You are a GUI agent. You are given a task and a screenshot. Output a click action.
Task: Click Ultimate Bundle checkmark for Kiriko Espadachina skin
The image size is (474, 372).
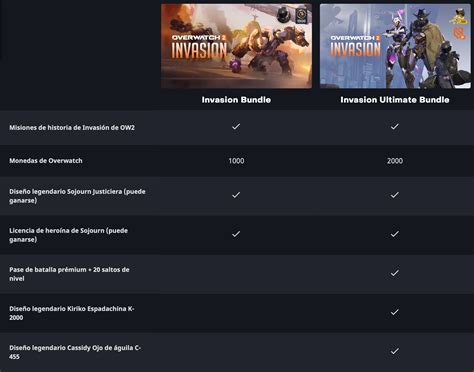tap(395, 312)
